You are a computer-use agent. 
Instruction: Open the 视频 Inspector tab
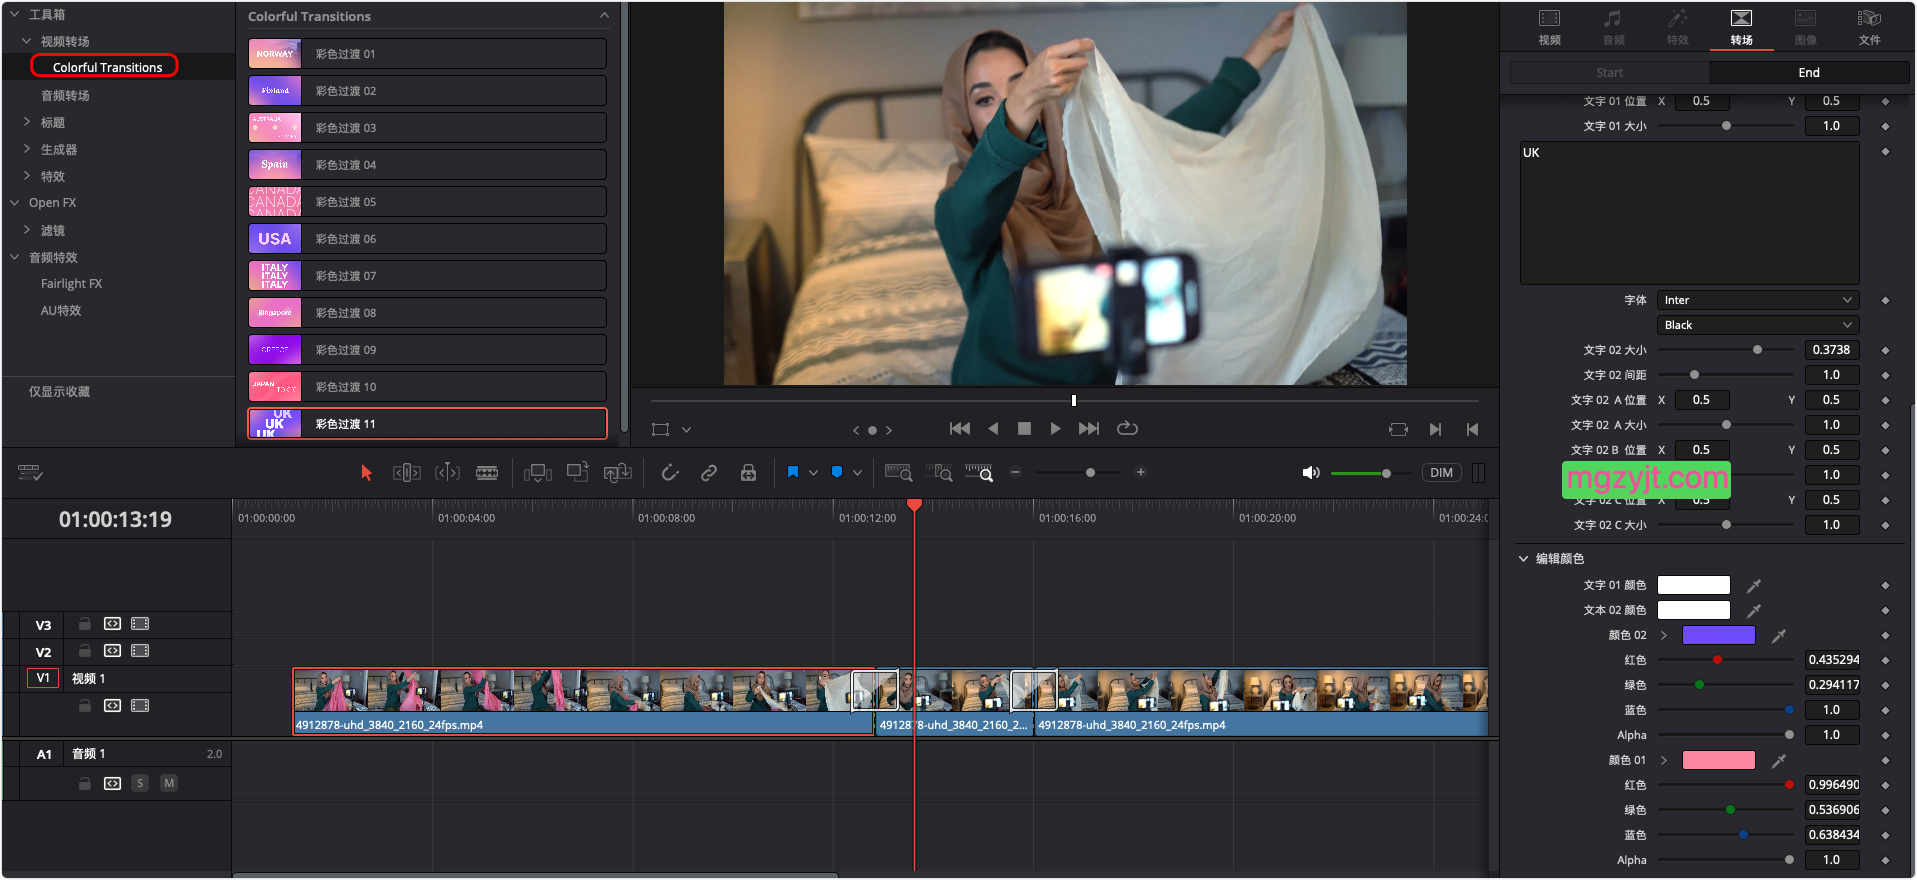pyautogui.click(x=1549, y=27)
